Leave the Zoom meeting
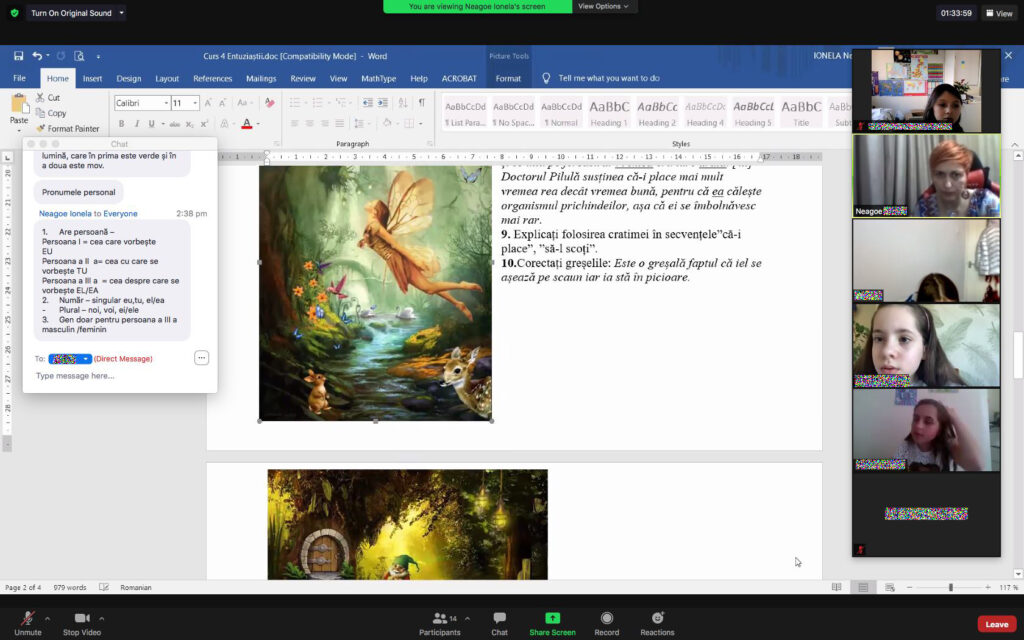Viewport: 1024px width, 640px height. pyautogui.click(x=997, y=624)
